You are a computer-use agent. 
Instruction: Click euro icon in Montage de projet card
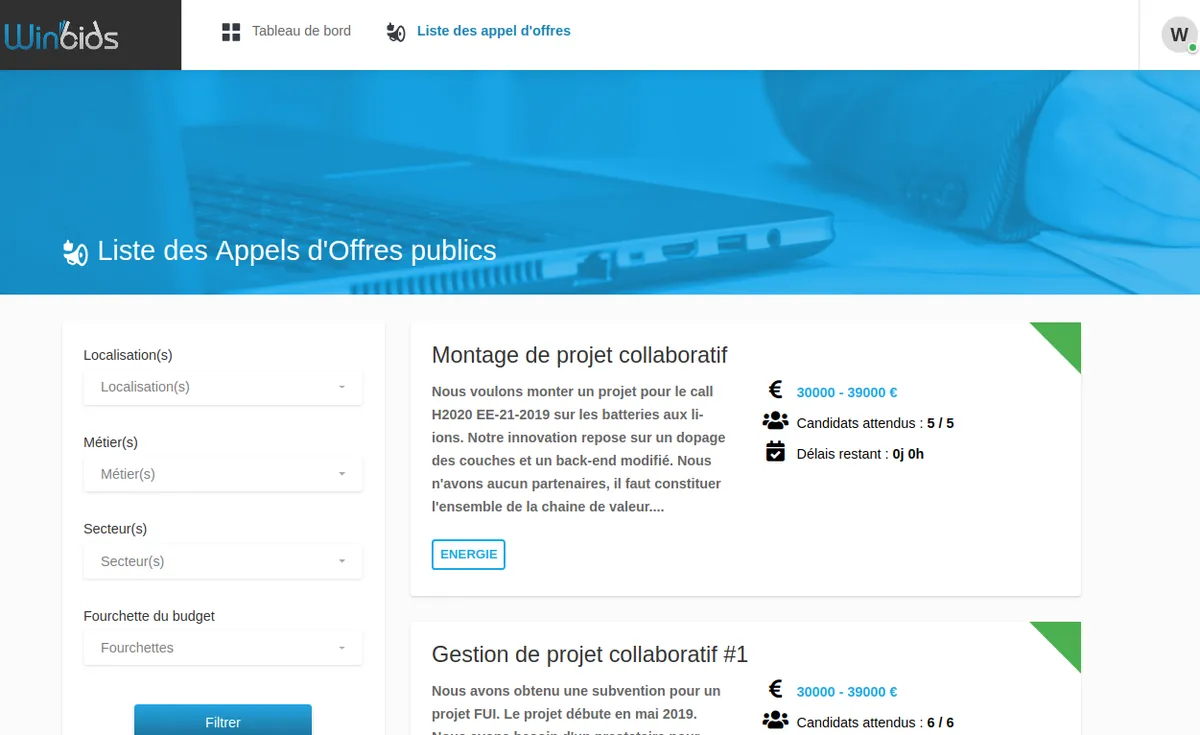coord(775,390)
